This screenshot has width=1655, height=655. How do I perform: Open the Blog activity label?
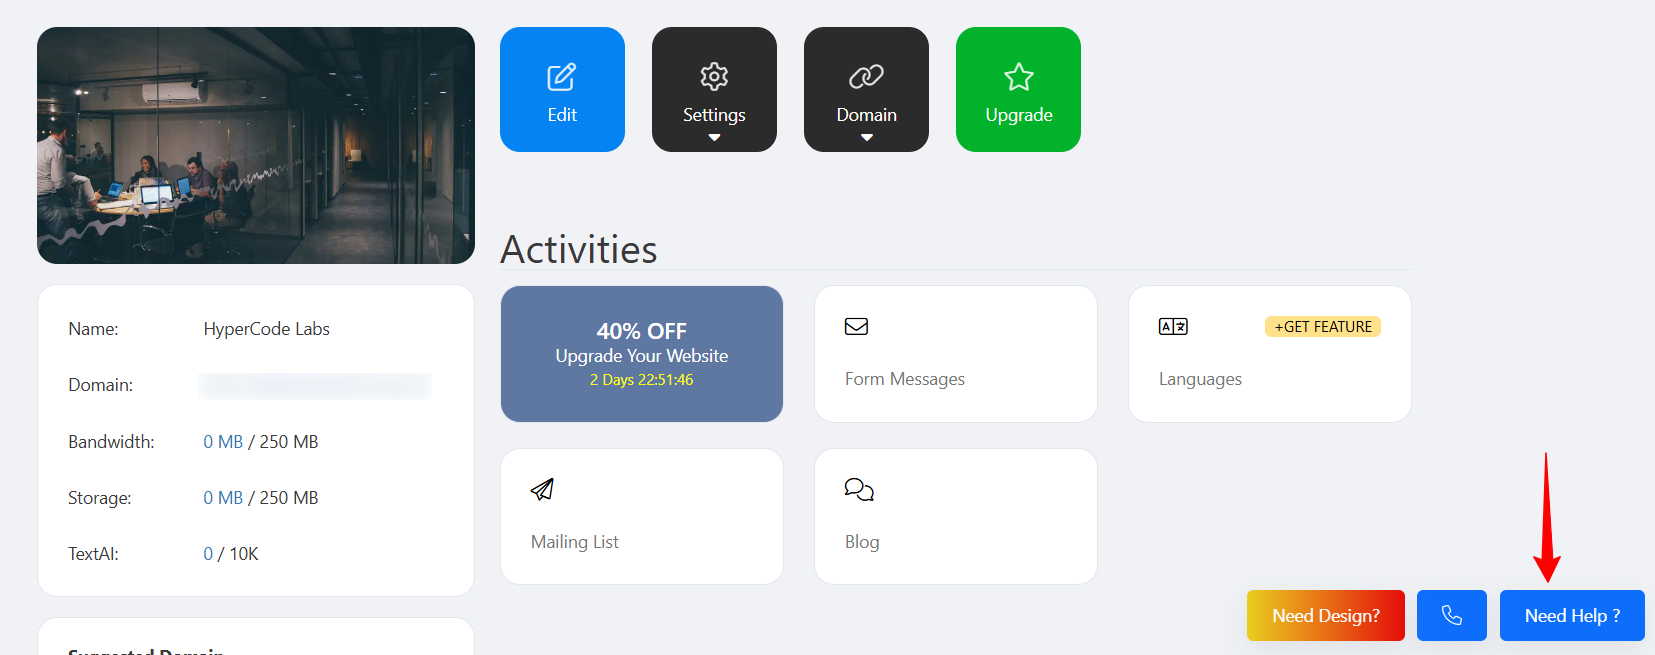tap(862, 542)
